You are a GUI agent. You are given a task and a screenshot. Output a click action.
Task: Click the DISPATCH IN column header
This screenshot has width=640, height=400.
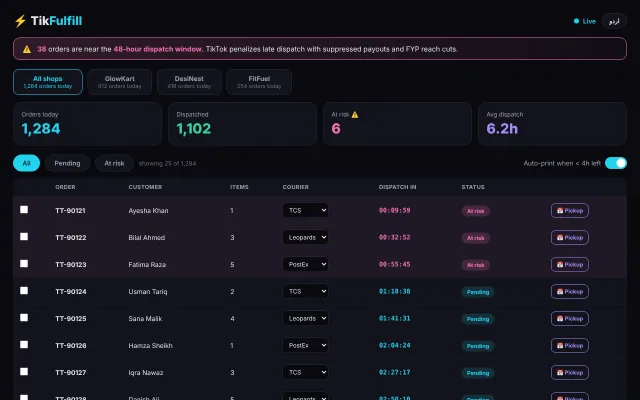click(398, 187)
